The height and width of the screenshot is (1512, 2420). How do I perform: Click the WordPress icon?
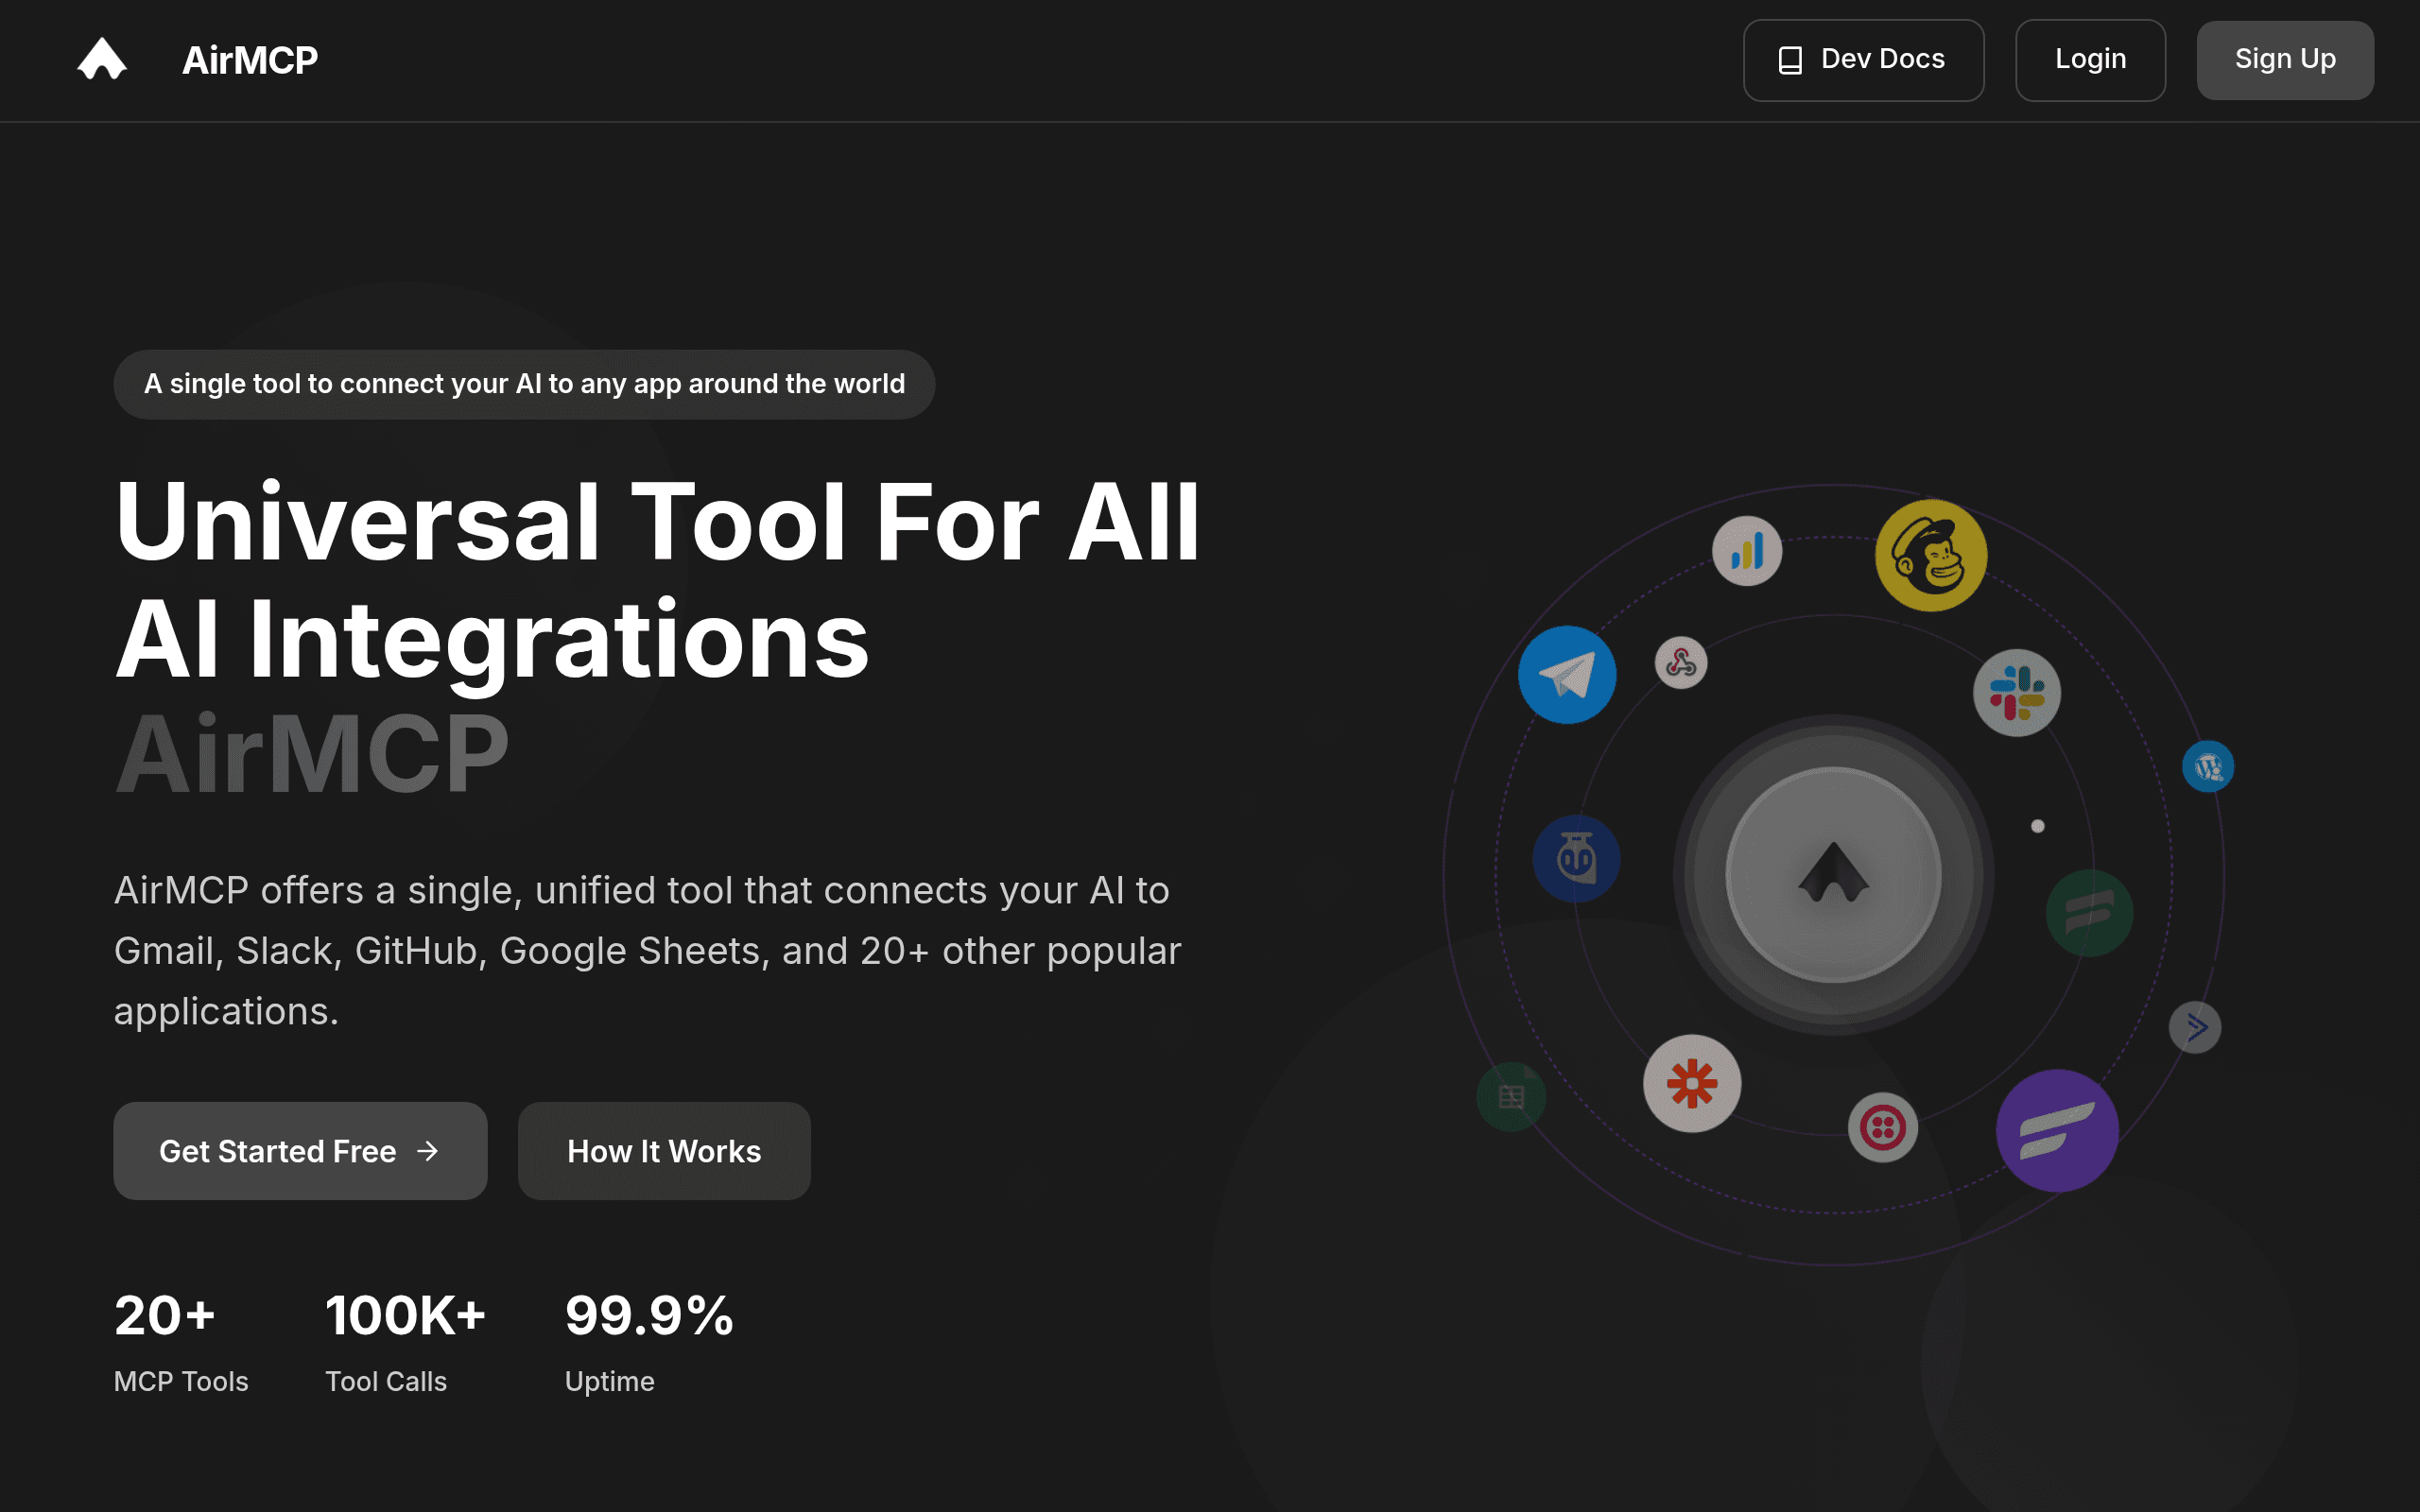(2208, 767)
